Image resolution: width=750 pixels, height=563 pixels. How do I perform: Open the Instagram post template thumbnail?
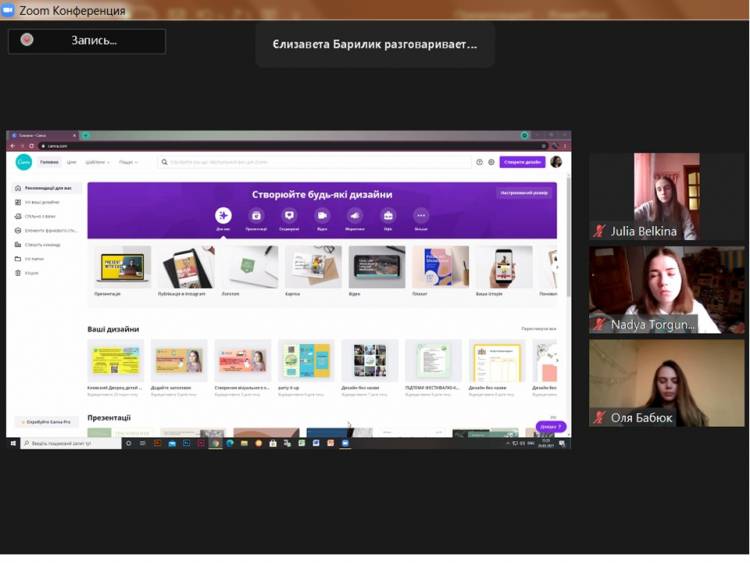[x=181, y=268]
